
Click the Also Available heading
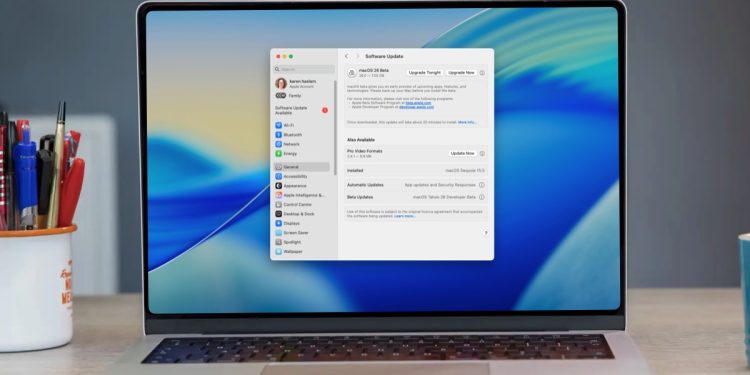[361, 140]
